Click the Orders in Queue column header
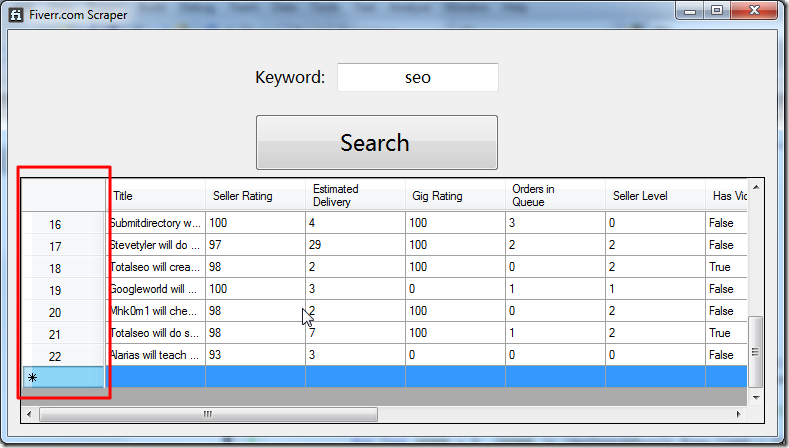Image resolution: width=789 pixels, height=448 pixels. pos(555,195)
